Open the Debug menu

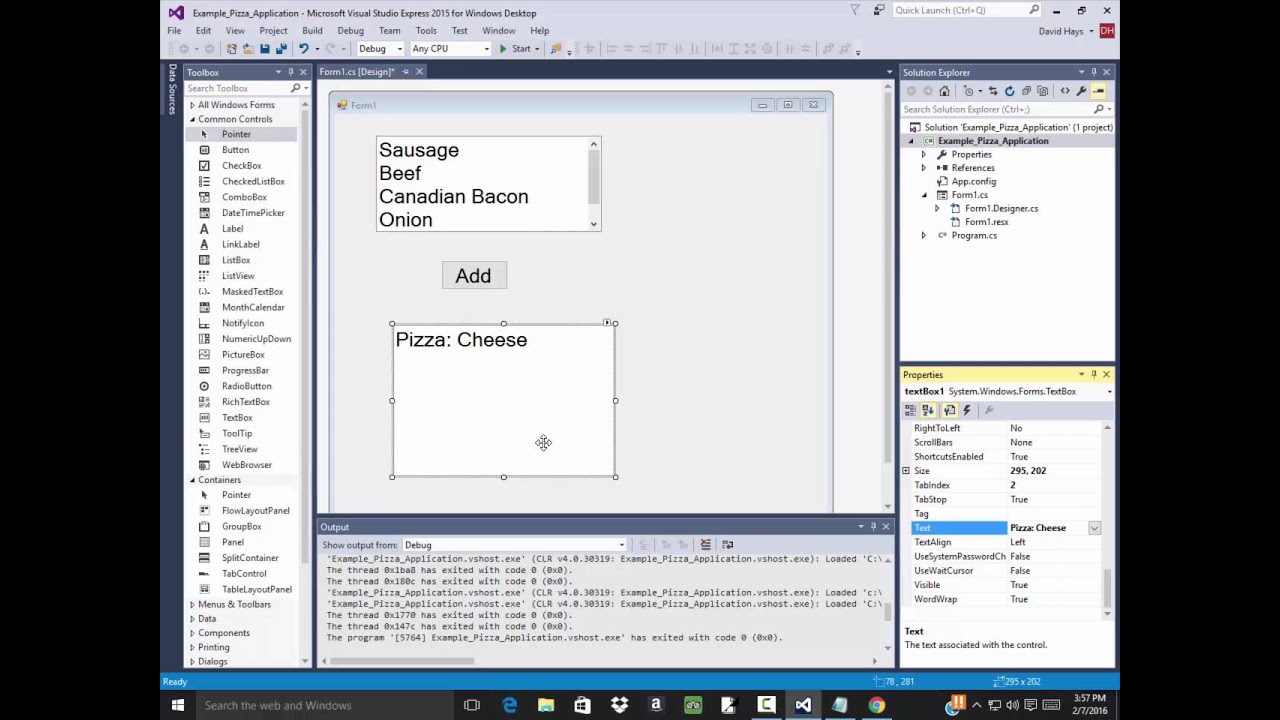pyautogui.click(x=350, y=31)
